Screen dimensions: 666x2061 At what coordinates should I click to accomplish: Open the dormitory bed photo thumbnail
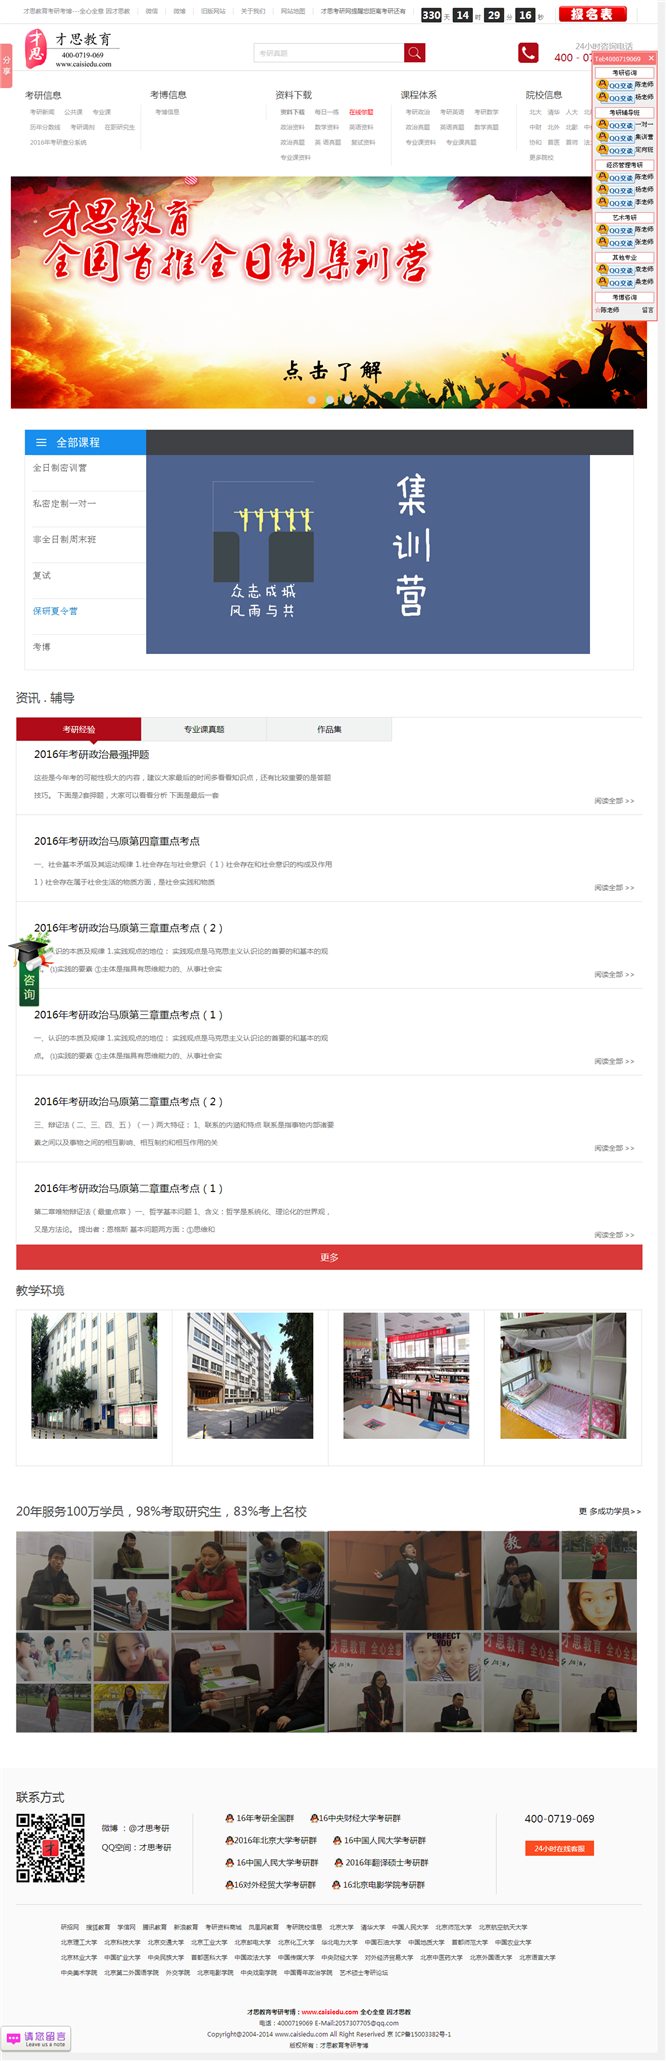(x=563, y=1375)
